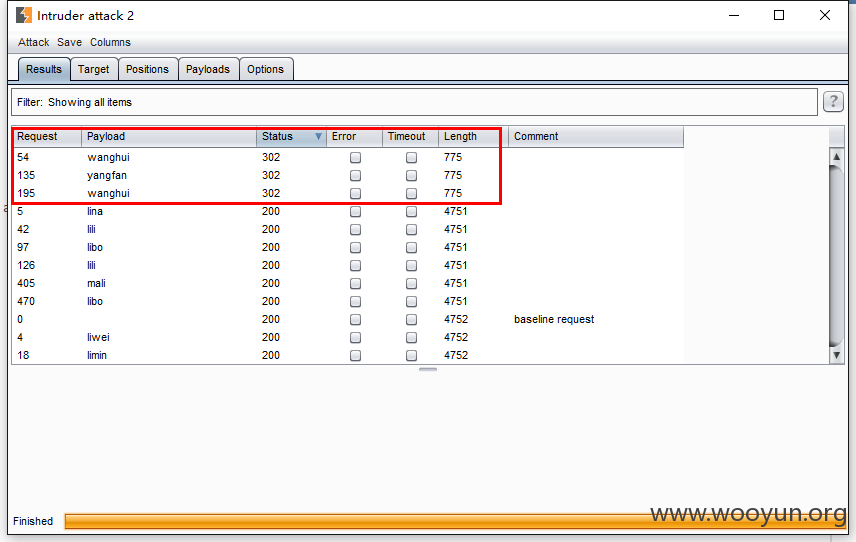
Task: Select payload libo in request 97
Action: pyautogui.click(x=95, y=247)
